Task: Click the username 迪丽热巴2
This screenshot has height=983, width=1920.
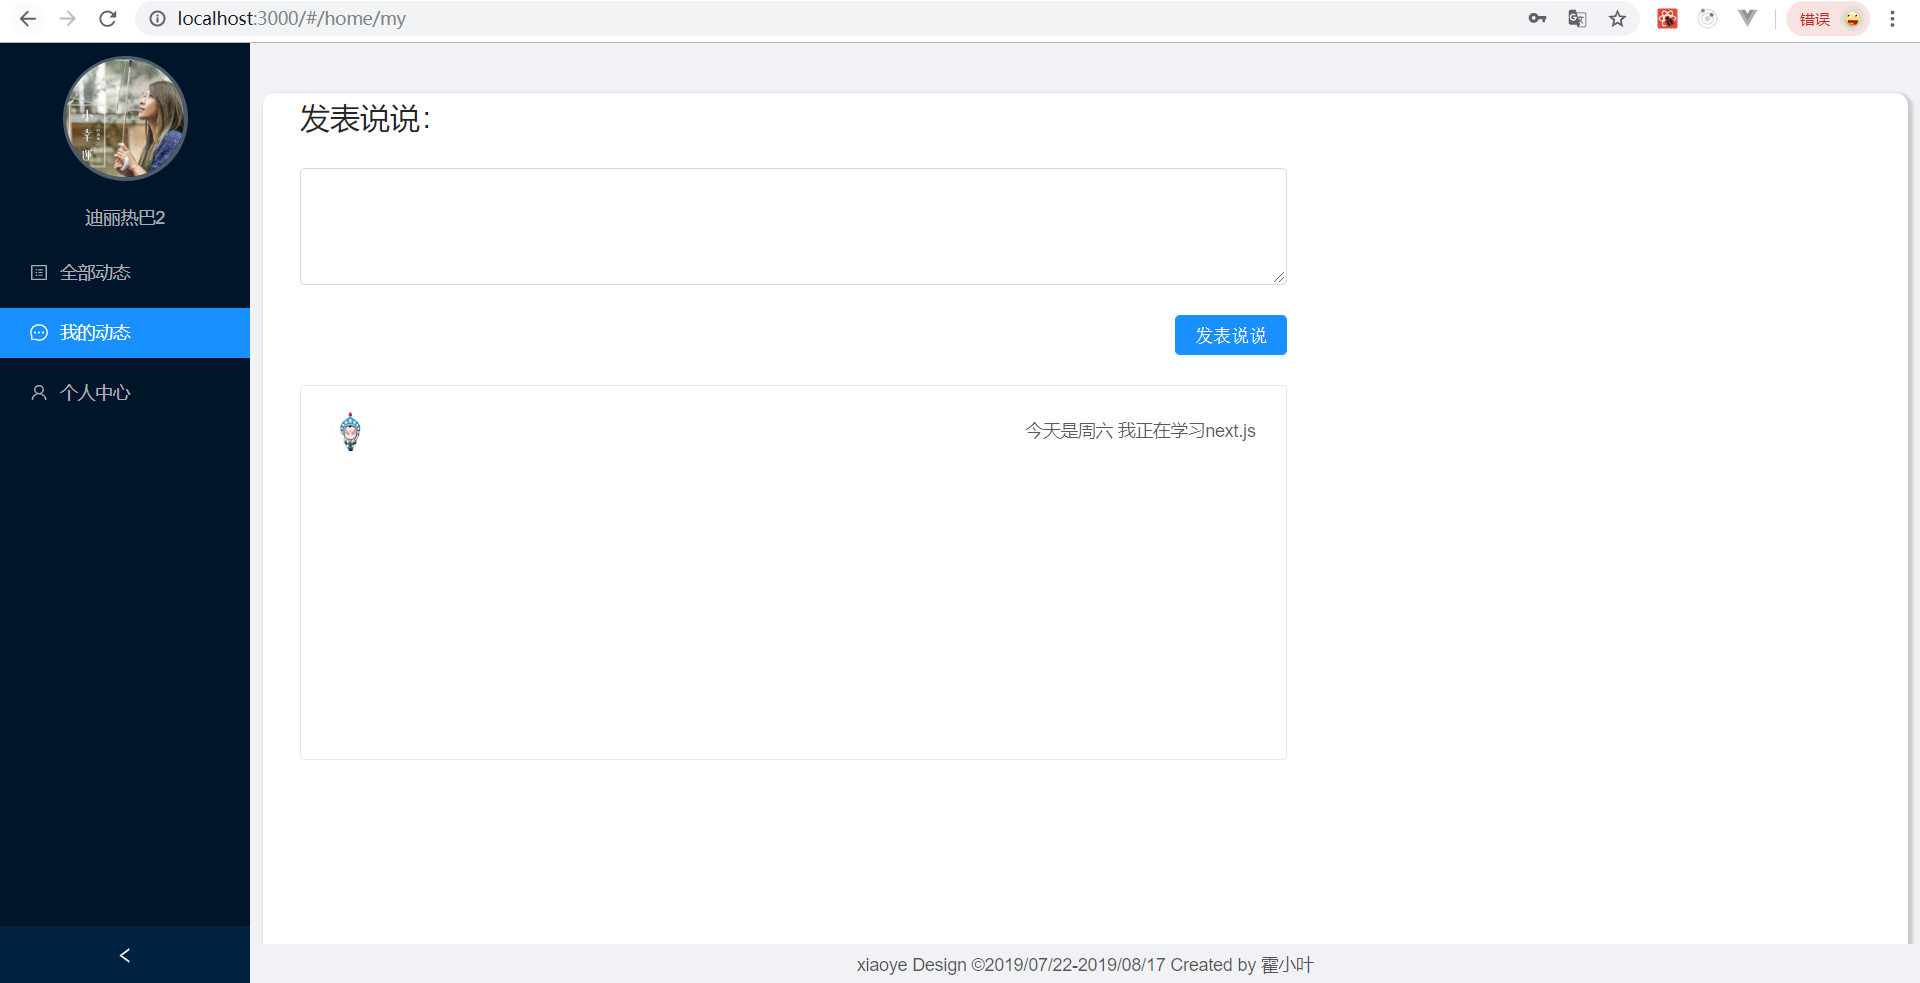Action: [125, 218]
